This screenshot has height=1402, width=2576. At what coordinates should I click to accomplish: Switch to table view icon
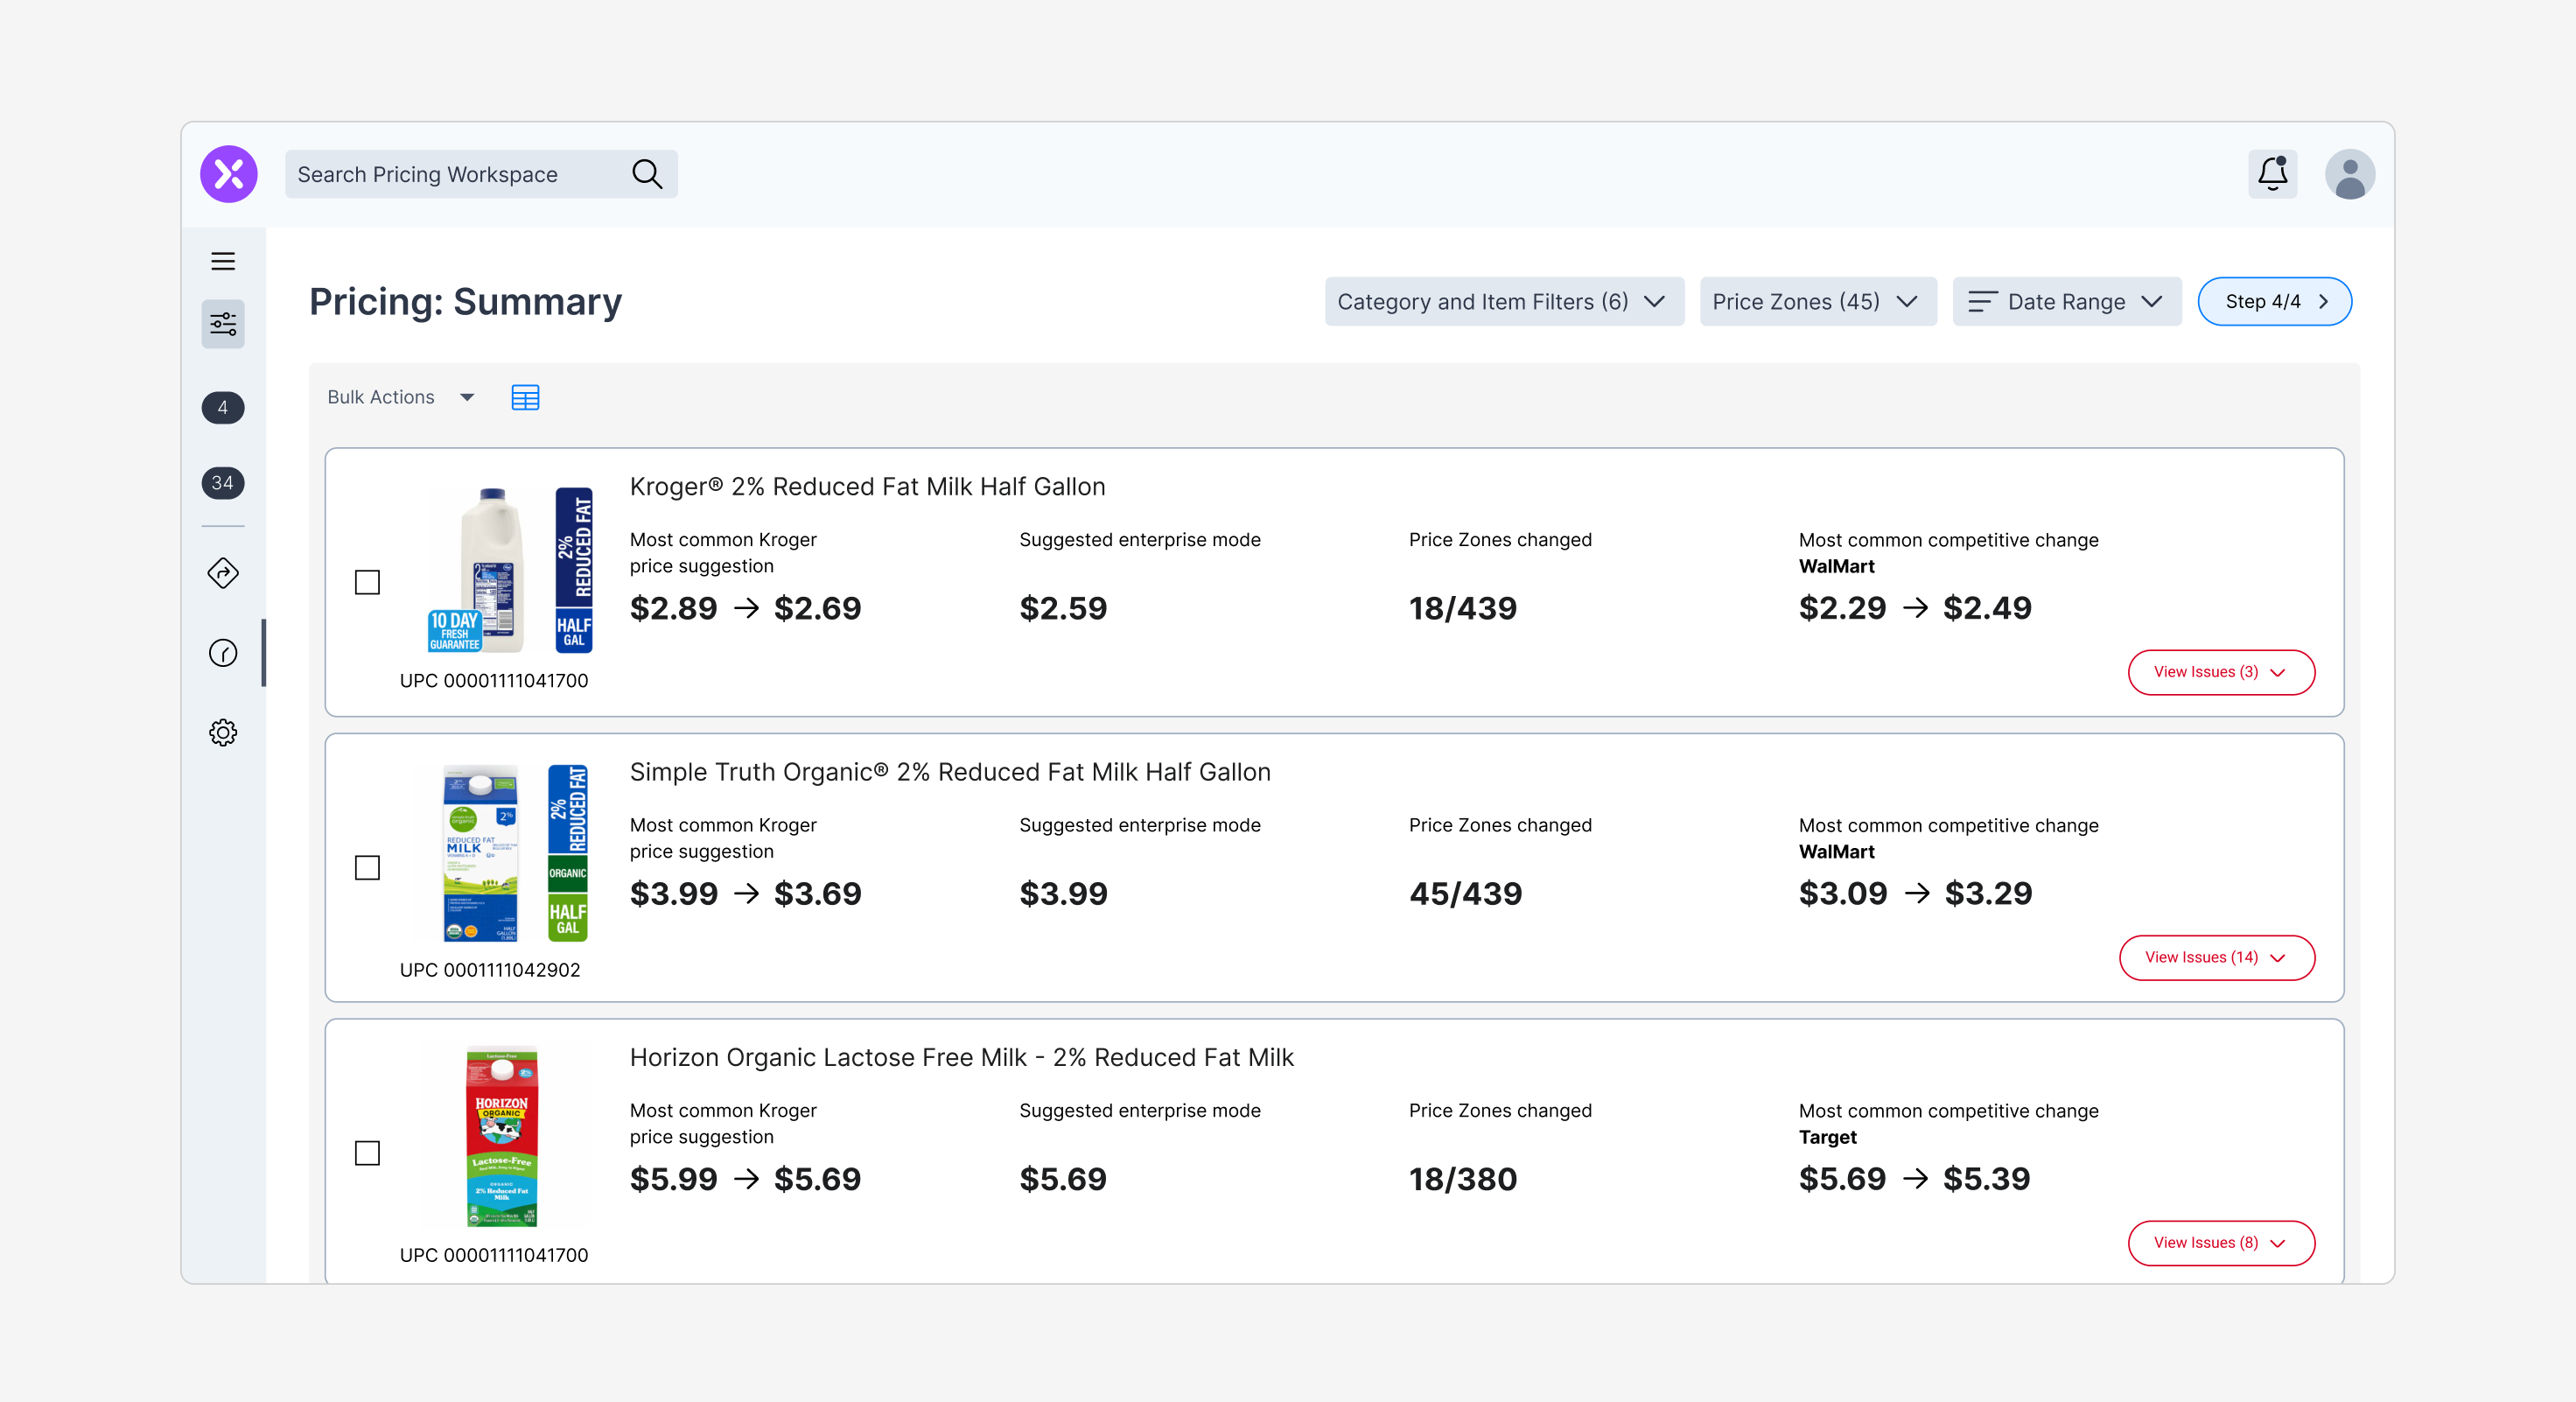click(x=525, y=397)
